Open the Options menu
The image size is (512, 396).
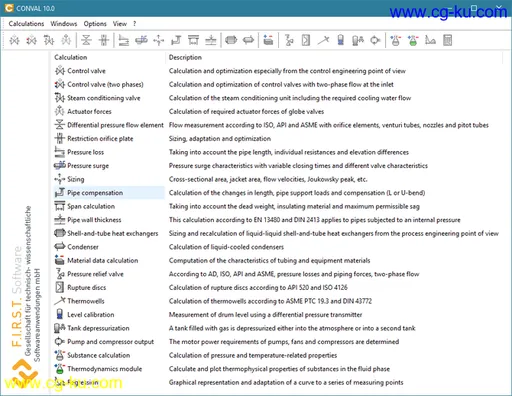95,24
